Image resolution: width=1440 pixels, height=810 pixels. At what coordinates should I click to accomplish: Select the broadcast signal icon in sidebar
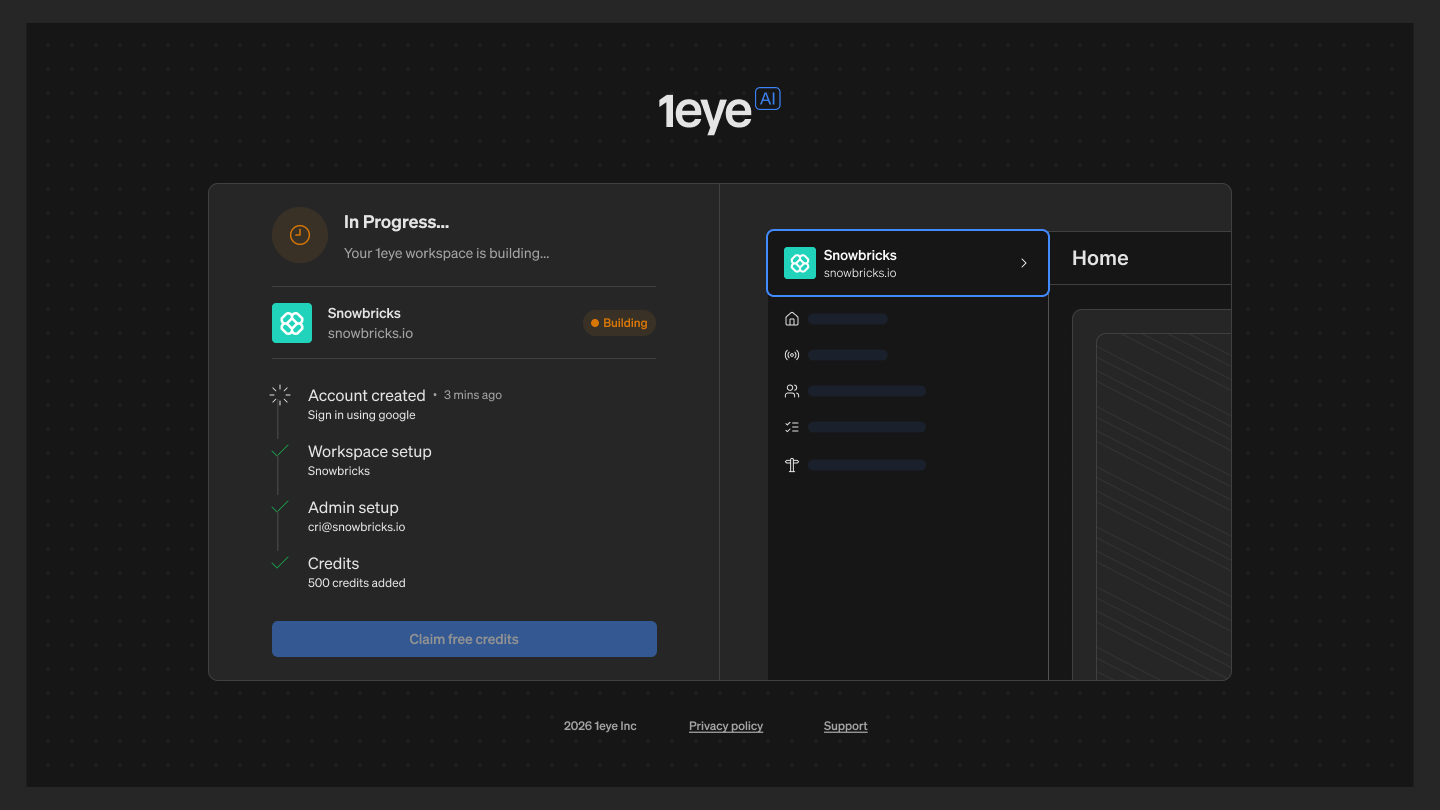point(792,355)
